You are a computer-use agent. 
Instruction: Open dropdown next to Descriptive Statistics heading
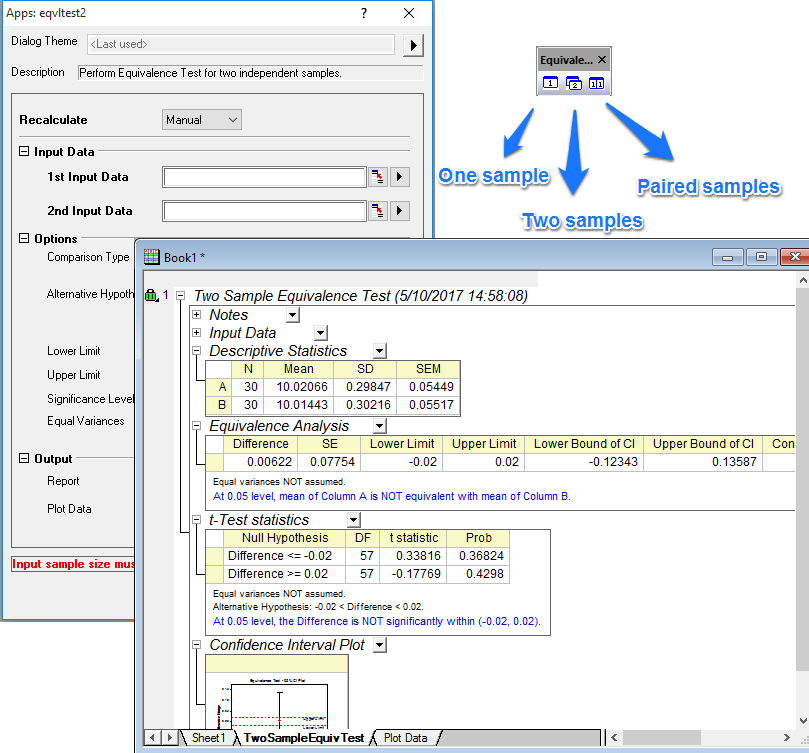coord(380,351)
